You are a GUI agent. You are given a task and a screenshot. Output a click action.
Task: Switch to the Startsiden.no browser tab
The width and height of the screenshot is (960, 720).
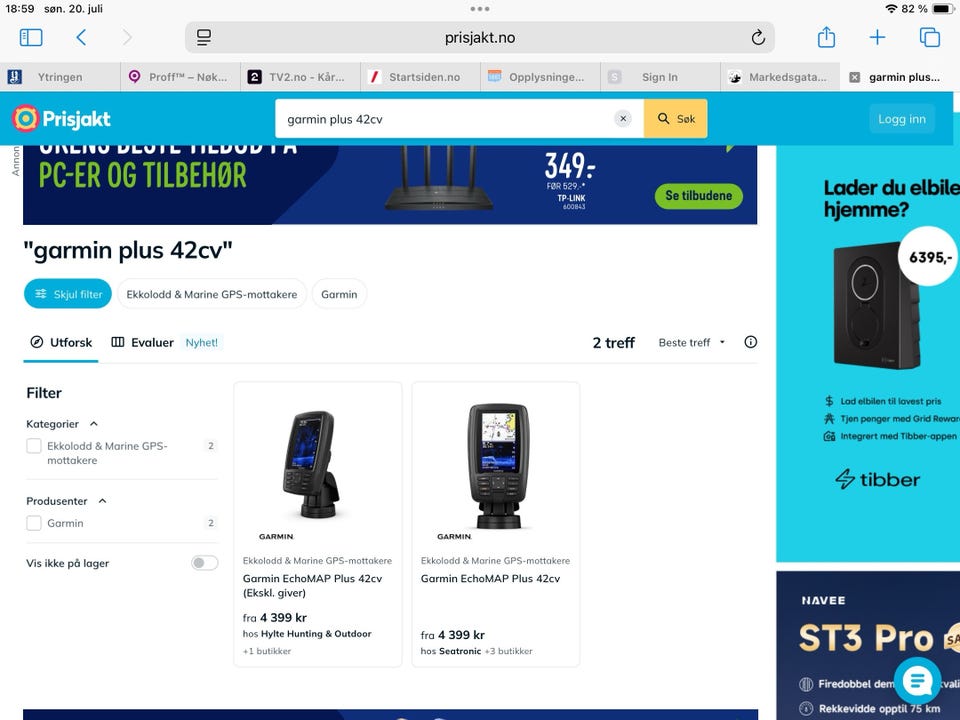point(420,77)
